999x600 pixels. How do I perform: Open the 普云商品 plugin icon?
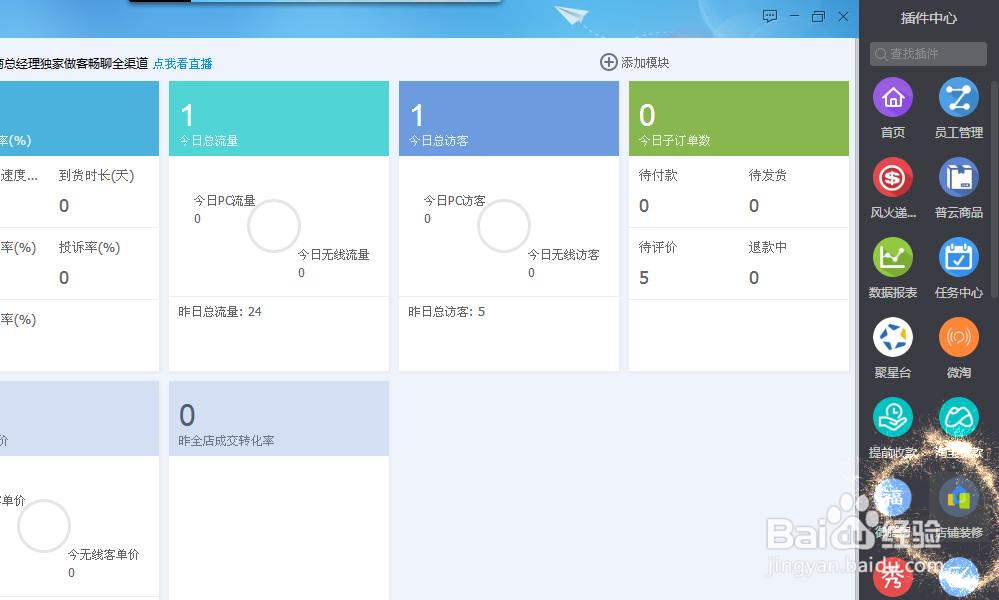[x=958, y=178]
